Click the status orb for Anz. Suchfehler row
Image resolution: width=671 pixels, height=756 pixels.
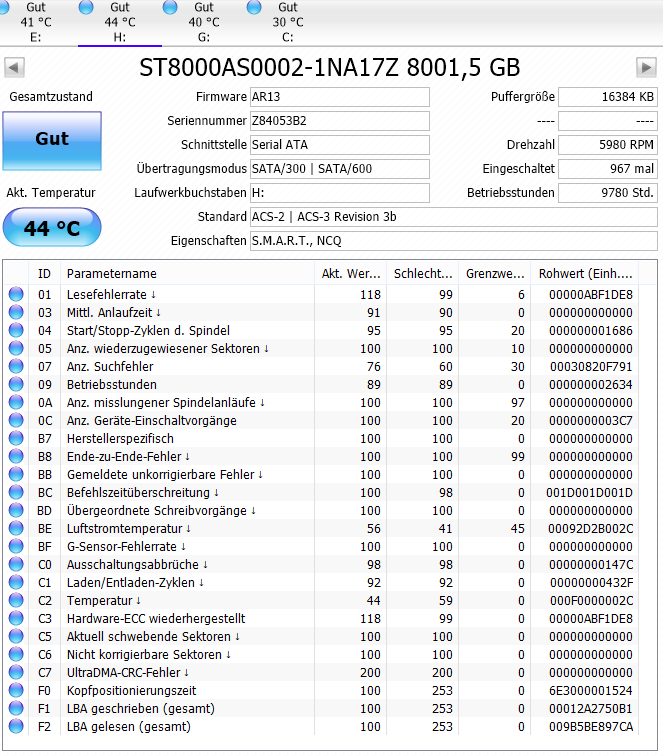(16, 366)
